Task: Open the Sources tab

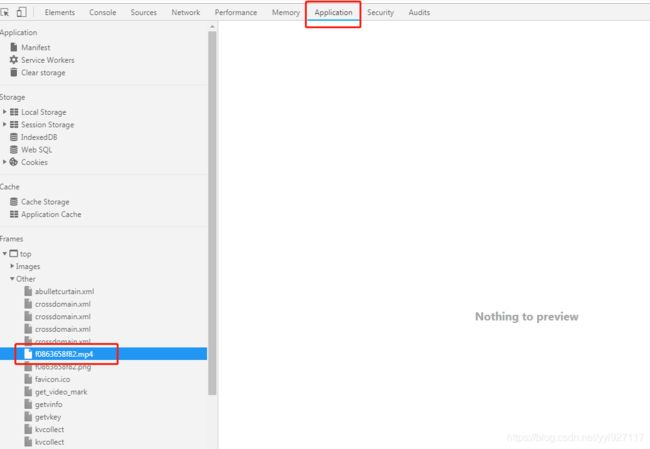Action: tap(143, 12)
